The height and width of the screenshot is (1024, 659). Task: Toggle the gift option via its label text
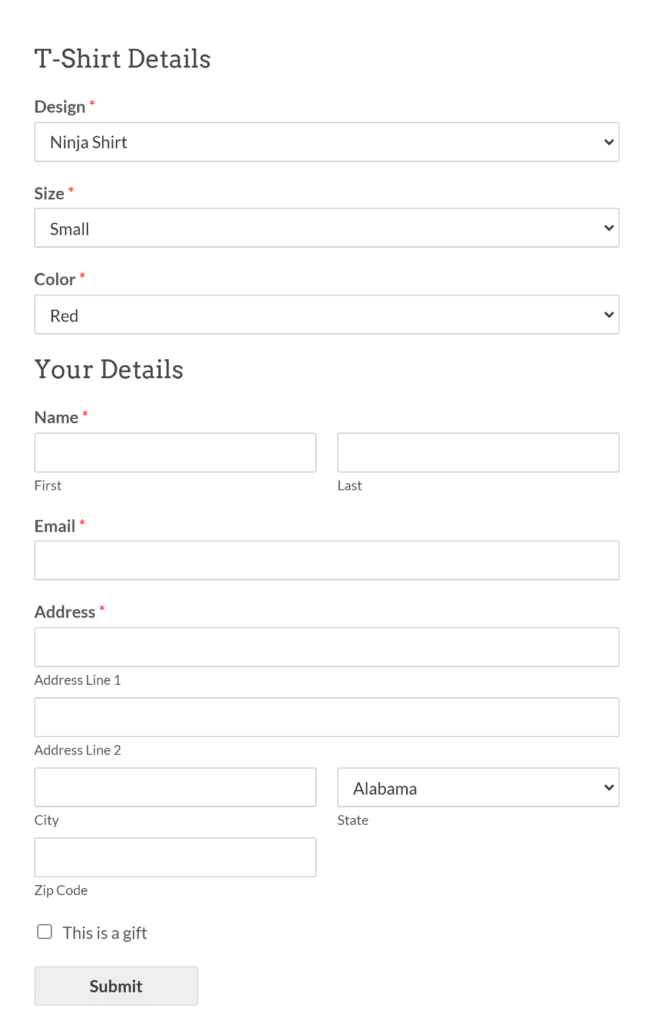104,932
